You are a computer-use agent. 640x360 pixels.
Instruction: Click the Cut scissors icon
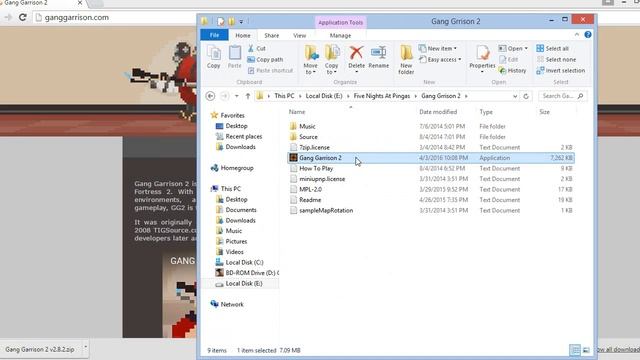[251, 48]
